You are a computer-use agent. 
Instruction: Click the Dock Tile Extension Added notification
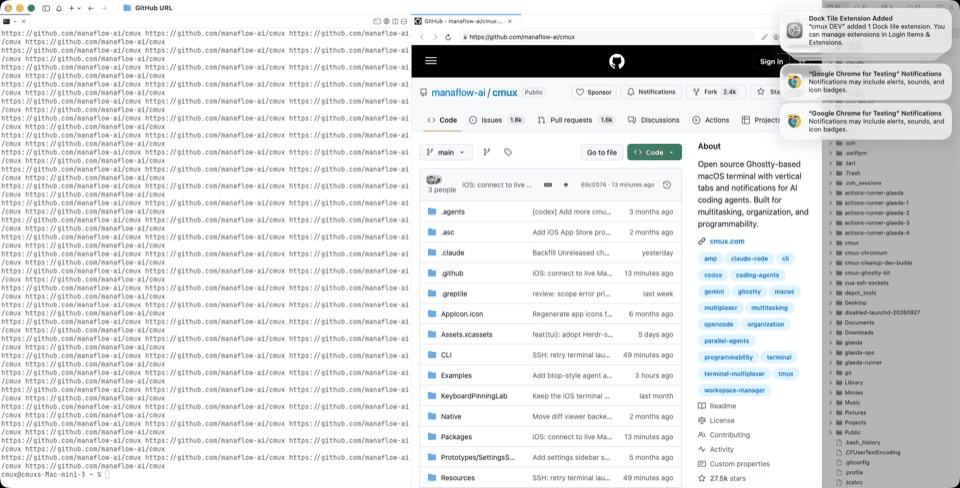pos(865,31)
